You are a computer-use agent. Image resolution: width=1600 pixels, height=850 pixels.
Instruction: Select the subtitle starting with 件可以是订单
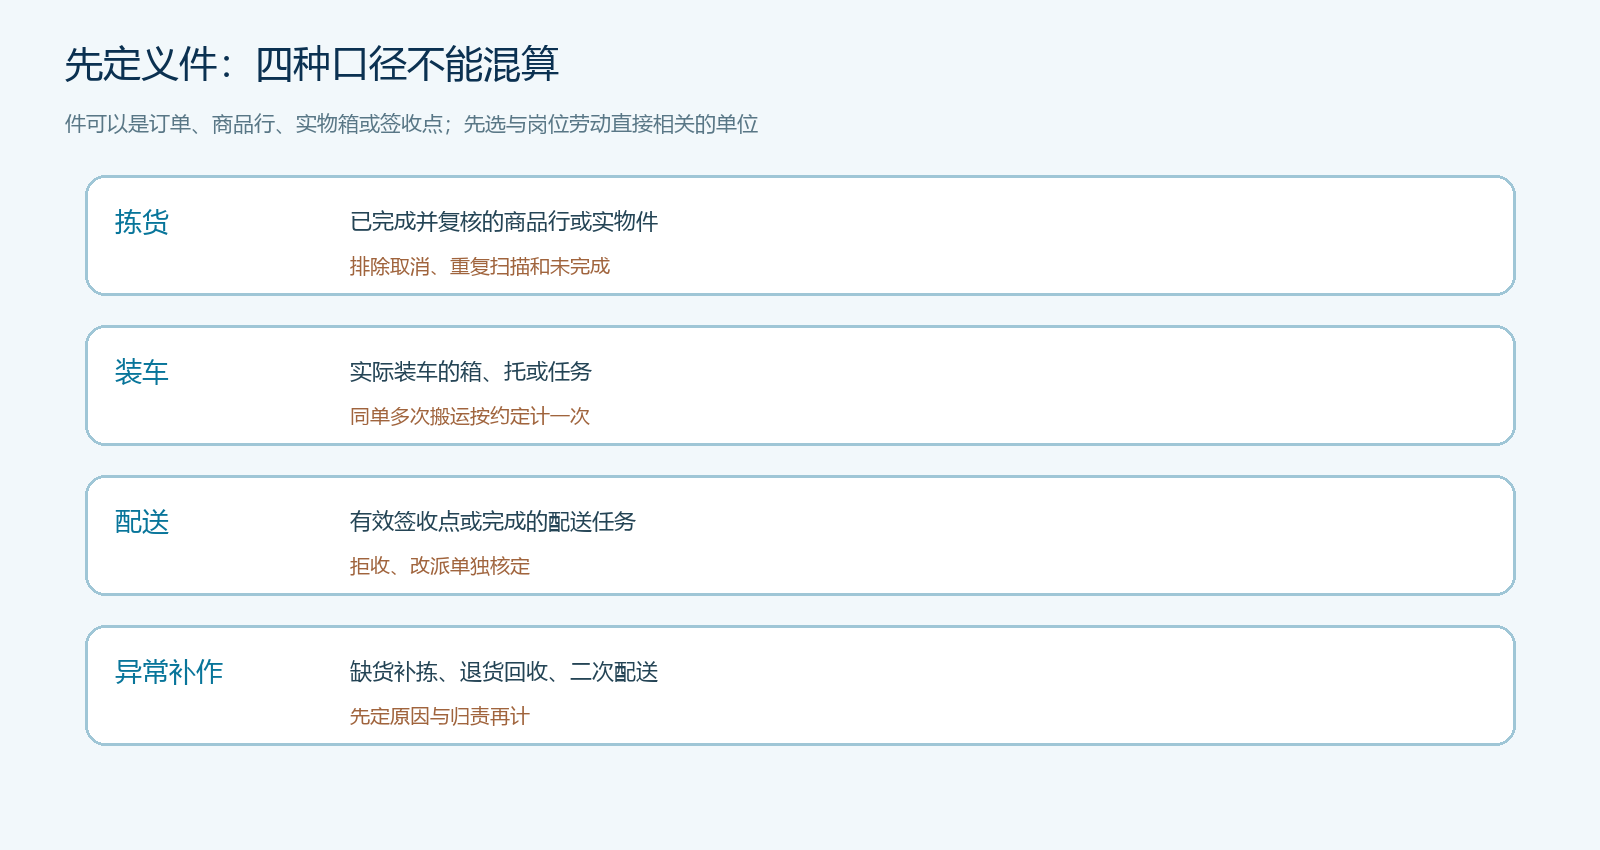411,124
